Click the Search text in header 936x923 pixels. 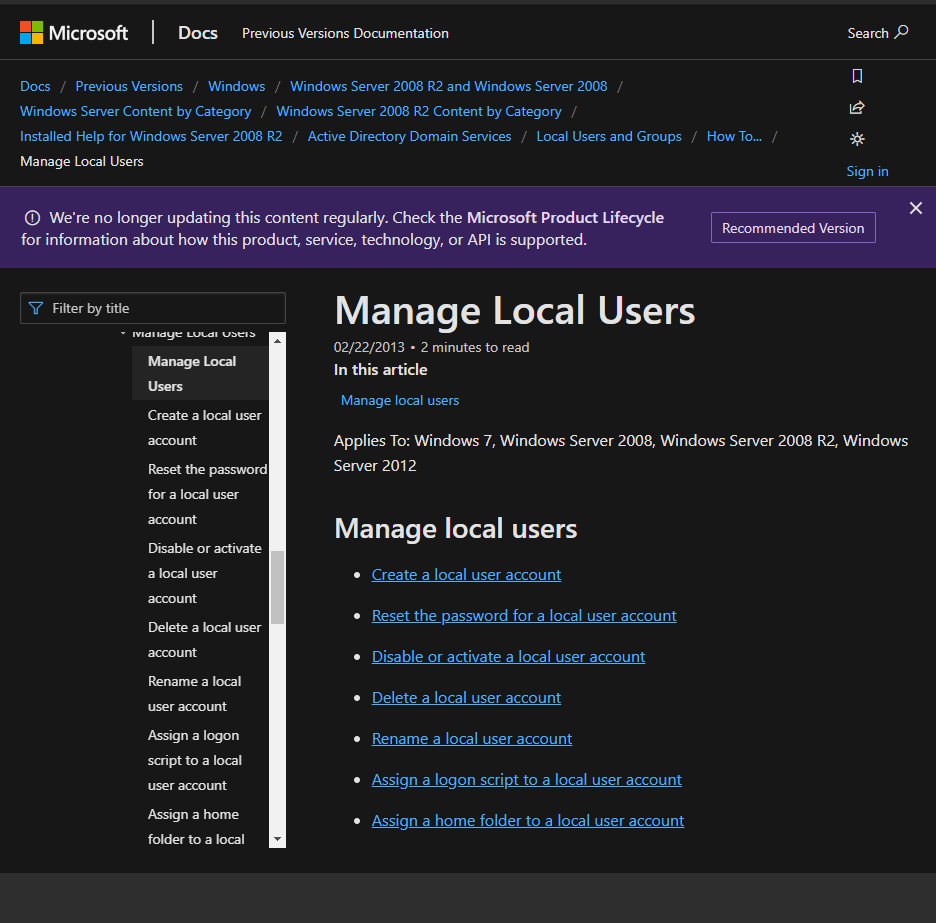point(868,33)
